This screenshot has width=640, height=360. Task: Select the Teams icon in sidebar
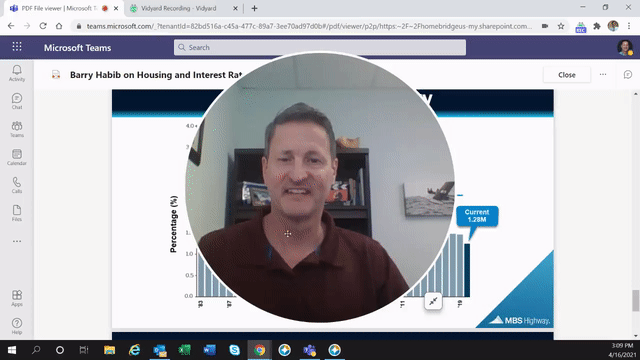[x=17, y=129]
